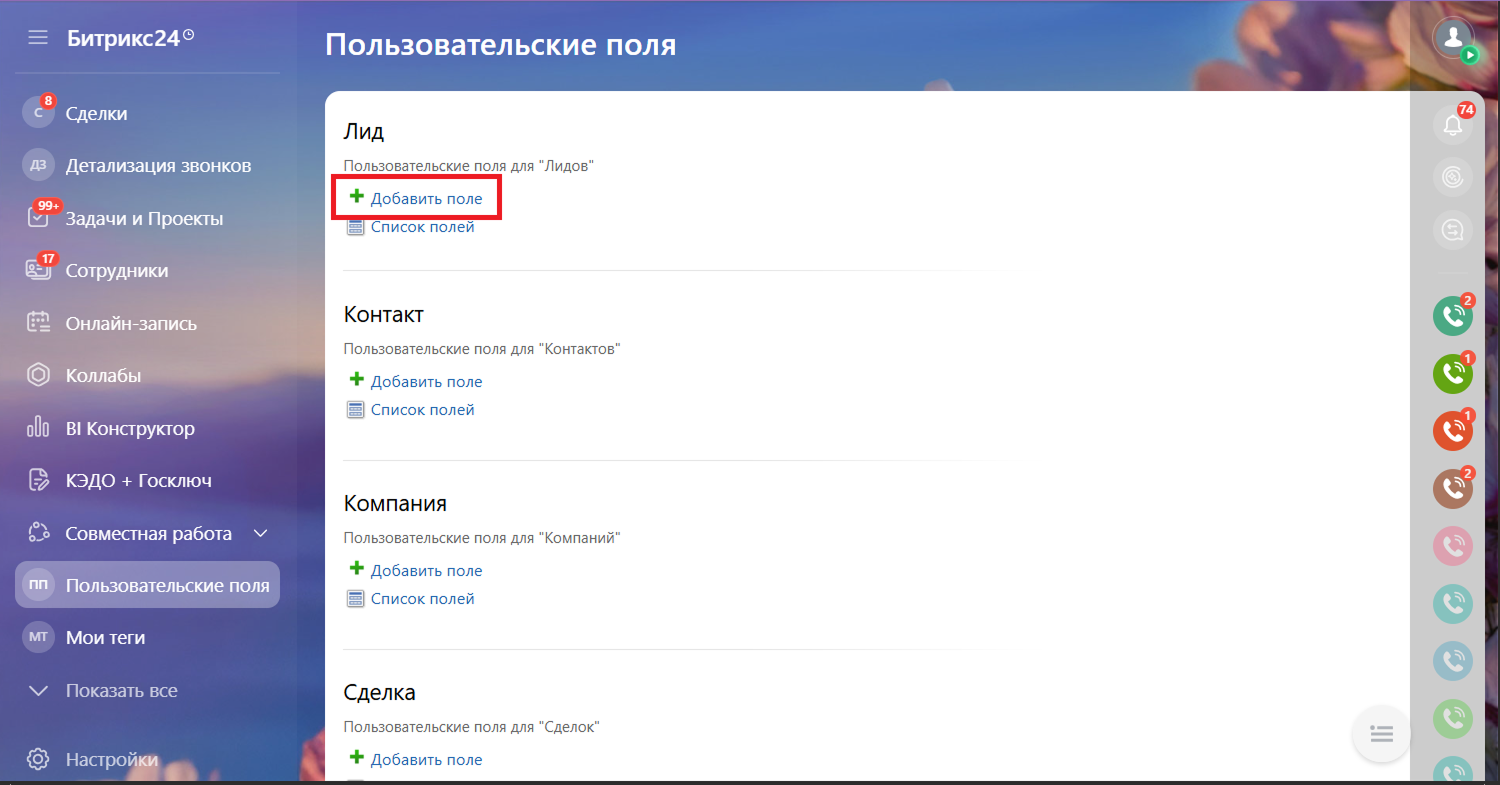The height and width of the screenshot is (785, 1500).
Task: Select Мои теги in sidebar
Action: tap(105, 637)
